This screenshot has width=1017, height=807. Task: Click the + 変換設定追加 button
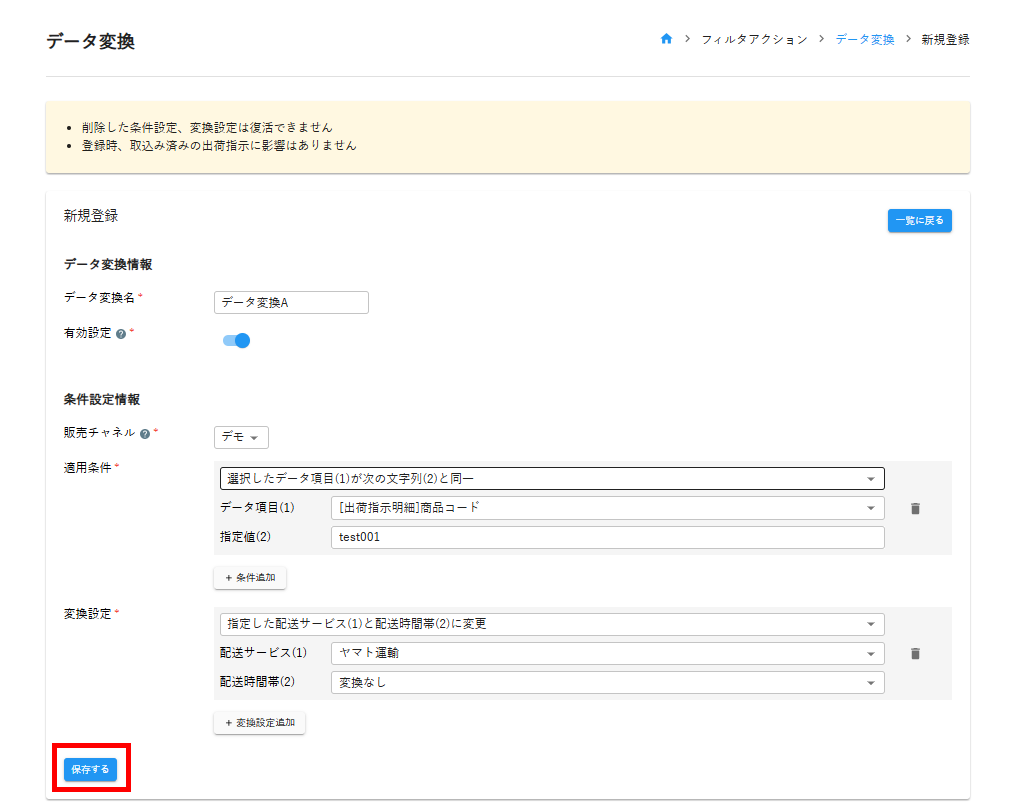click(259, 722)
